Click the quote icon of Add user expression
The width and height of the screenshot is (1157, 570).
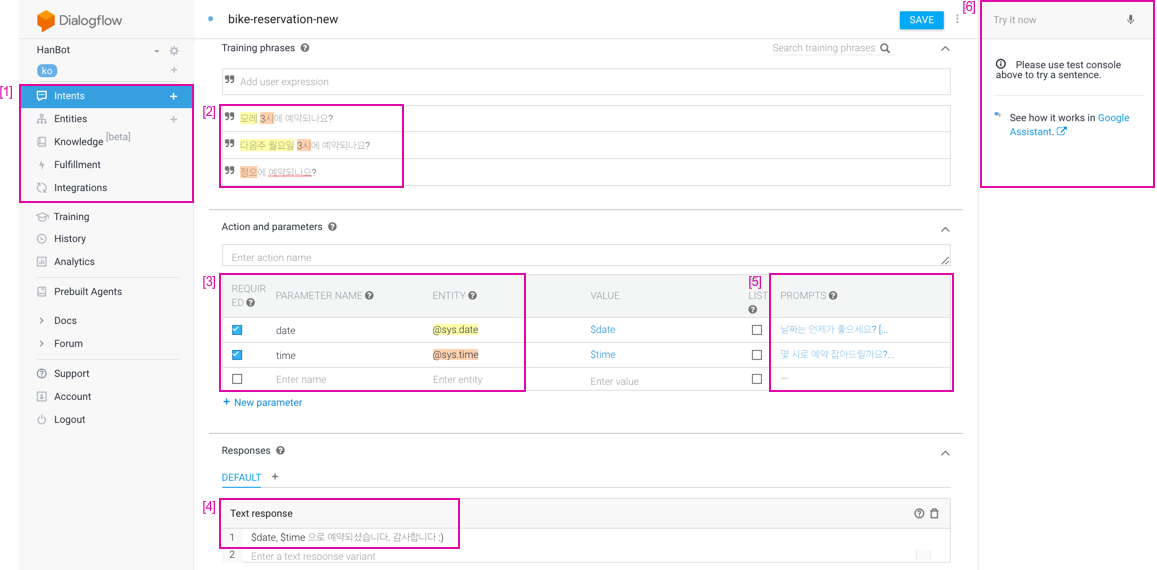[x=229, y=80]
